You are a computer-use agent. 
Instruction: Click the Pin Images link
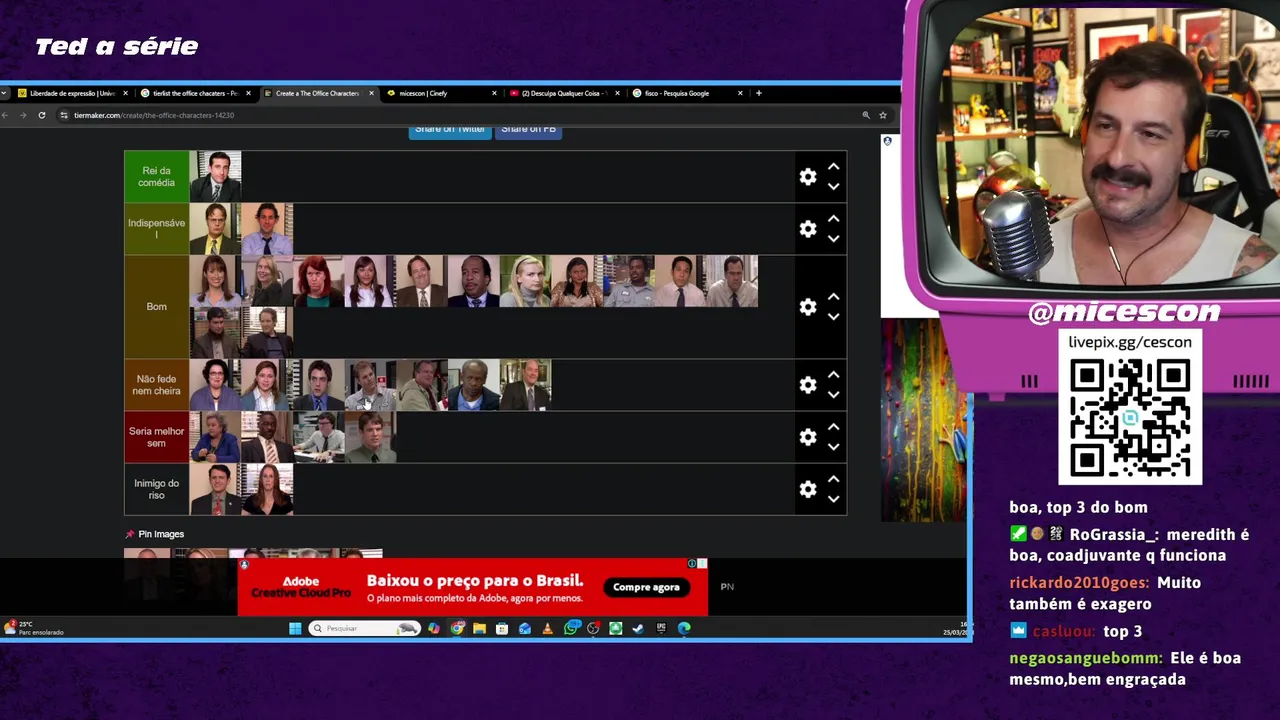coord(161,534)
